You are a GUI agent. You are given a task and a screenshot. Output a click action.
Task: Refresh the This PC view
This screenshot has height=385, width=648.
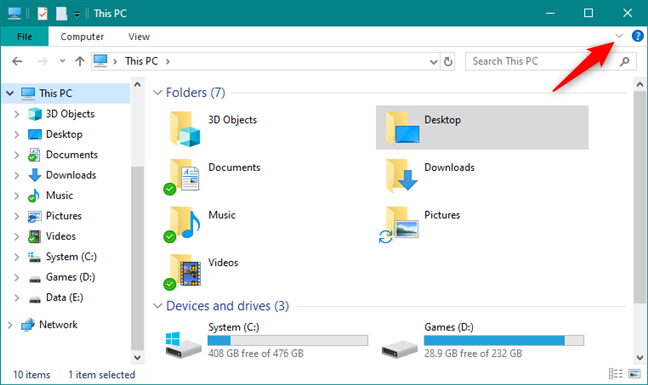[448, 62]
